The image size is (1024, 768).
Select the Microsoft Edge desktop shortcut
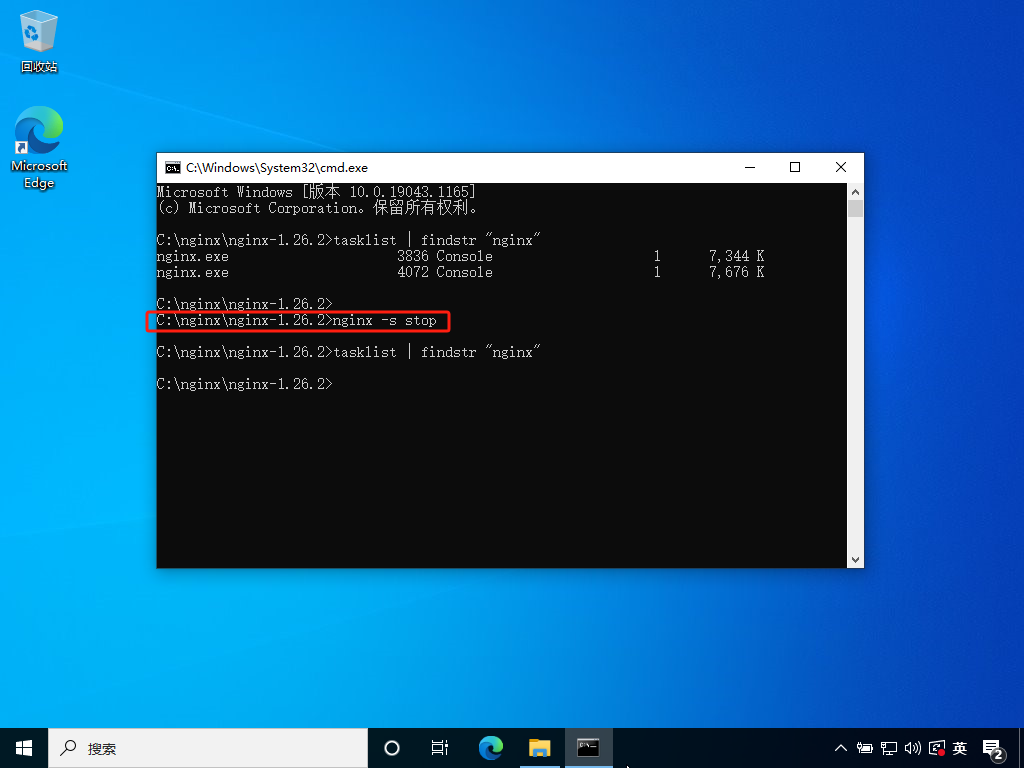[x=39, y=148]
